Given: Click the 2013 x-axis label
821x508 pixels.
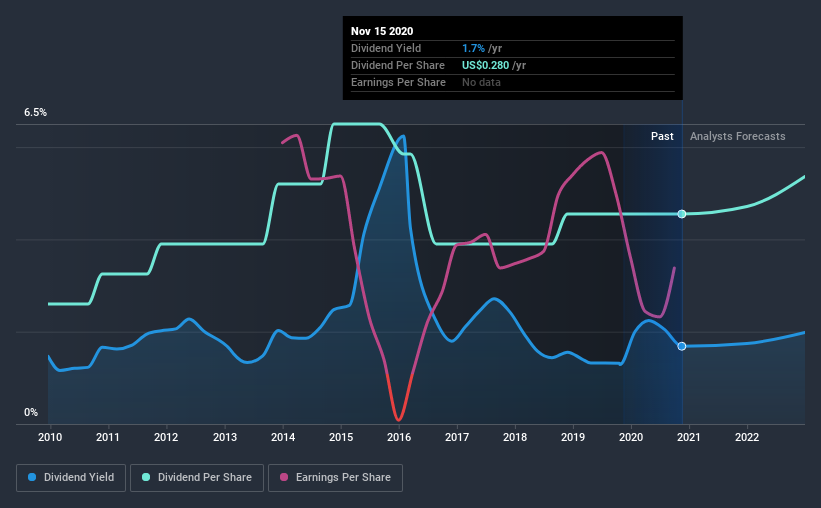Looking at the screenshot, I should click(225, 437).
